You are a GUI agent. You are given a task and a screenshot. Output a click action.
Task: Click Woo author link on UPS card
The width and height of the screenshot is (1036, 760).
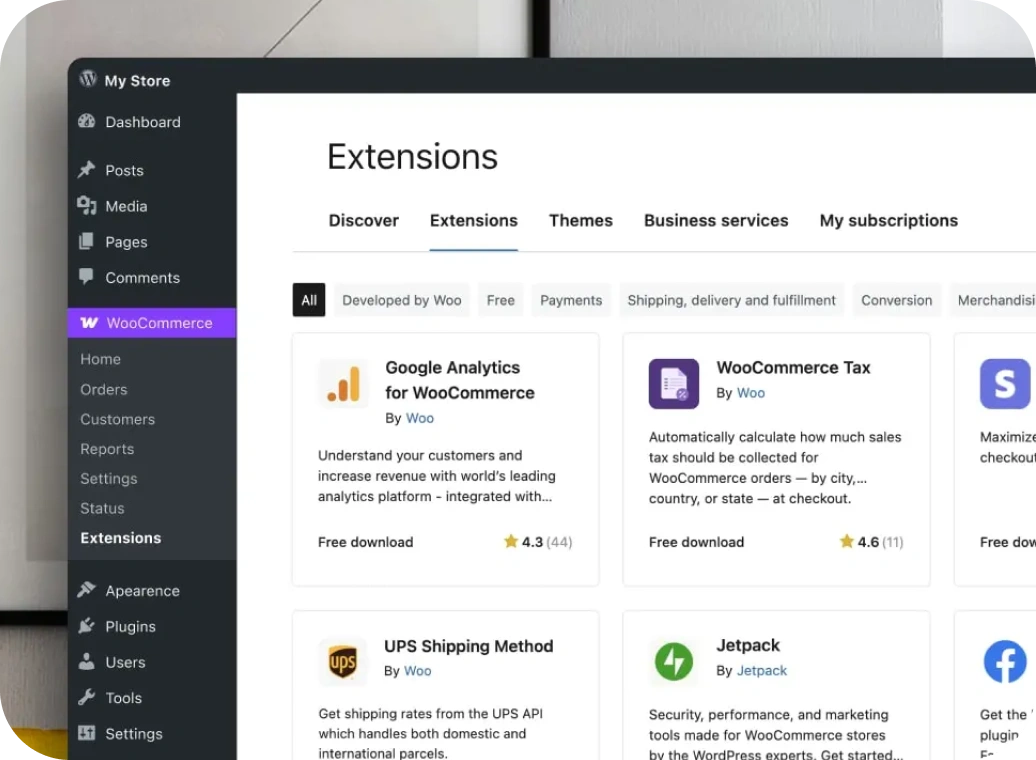click(x=418, y=671)
